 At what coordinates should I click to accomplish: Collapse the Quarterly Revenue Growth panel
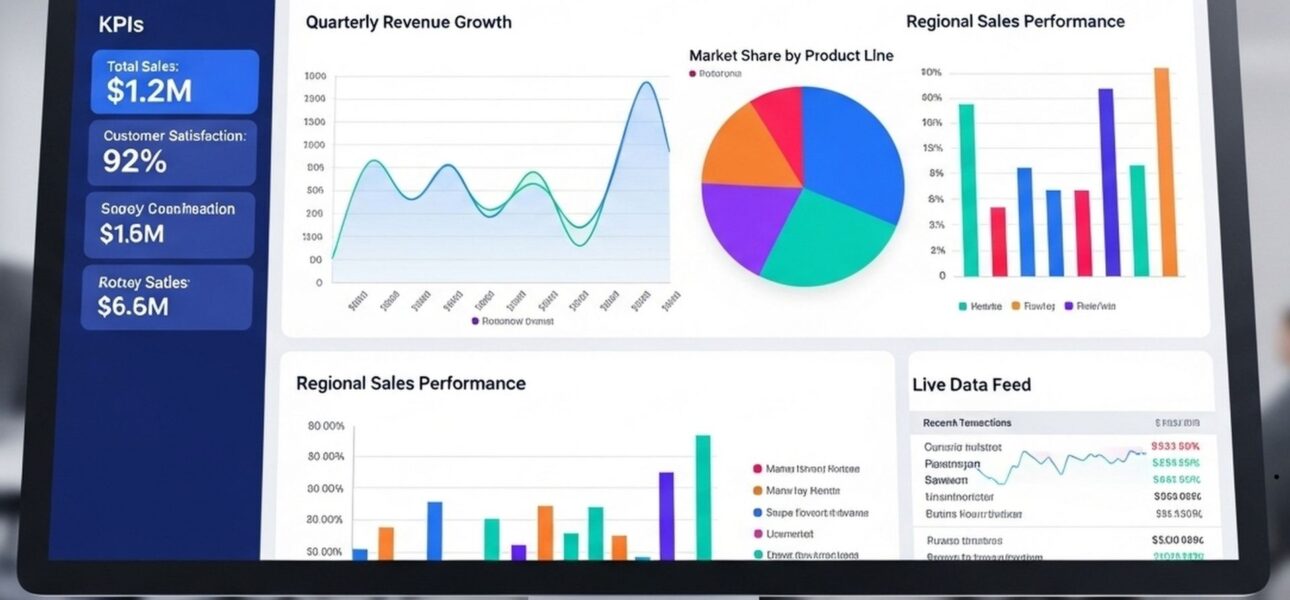click(x=408, y=21)
